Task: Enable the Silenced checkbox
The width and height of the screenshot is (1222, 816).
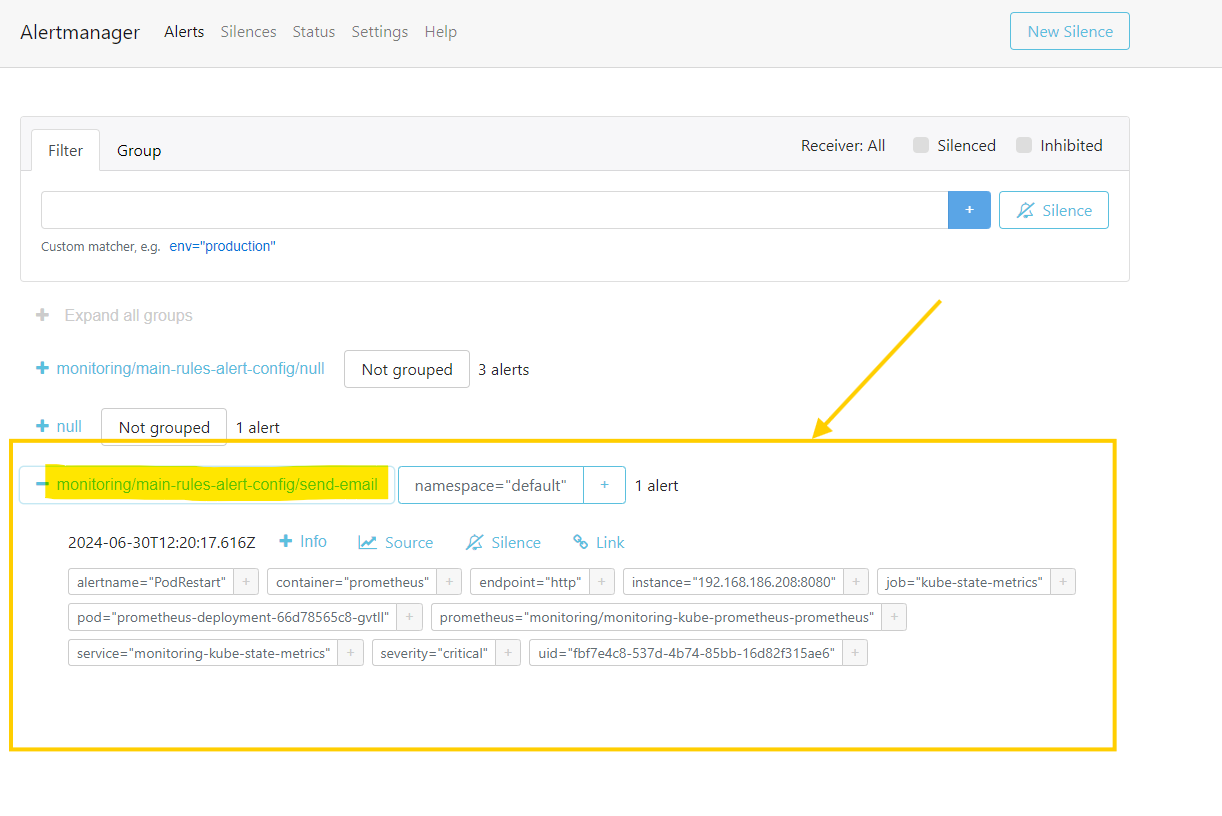Action: coord(921,145)
